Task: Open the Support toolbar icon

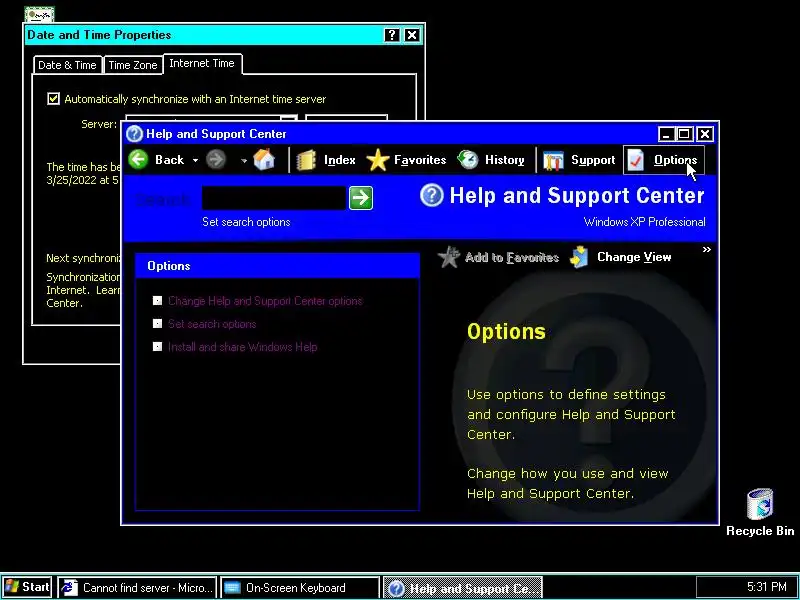Action: coord(553,160)
